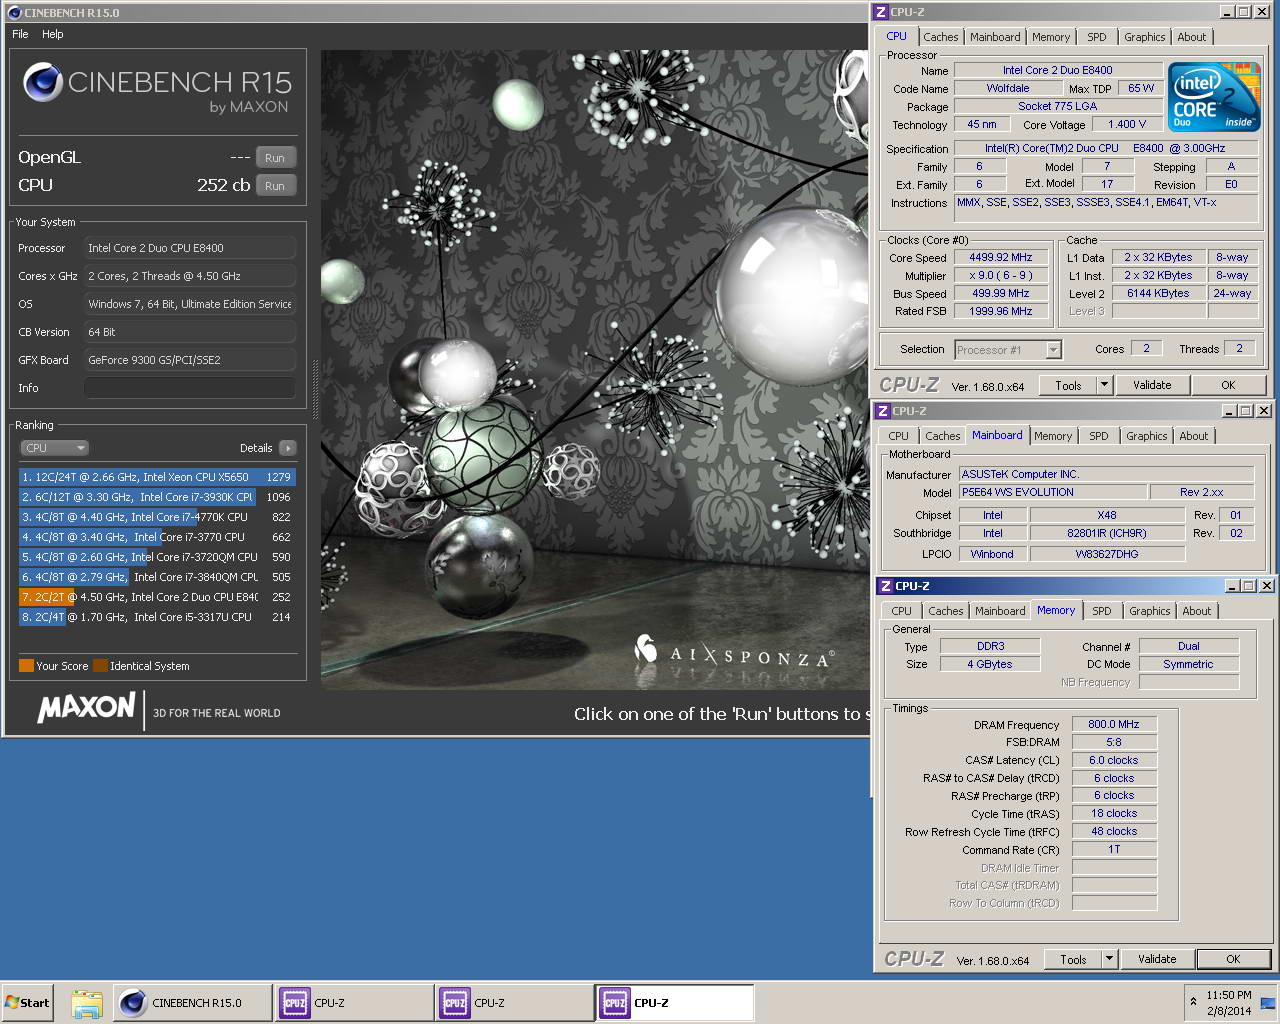This screenshot has height=1024, width=1280.
Task: Click the Start button on taskbar
Action: coord(27,1003)
